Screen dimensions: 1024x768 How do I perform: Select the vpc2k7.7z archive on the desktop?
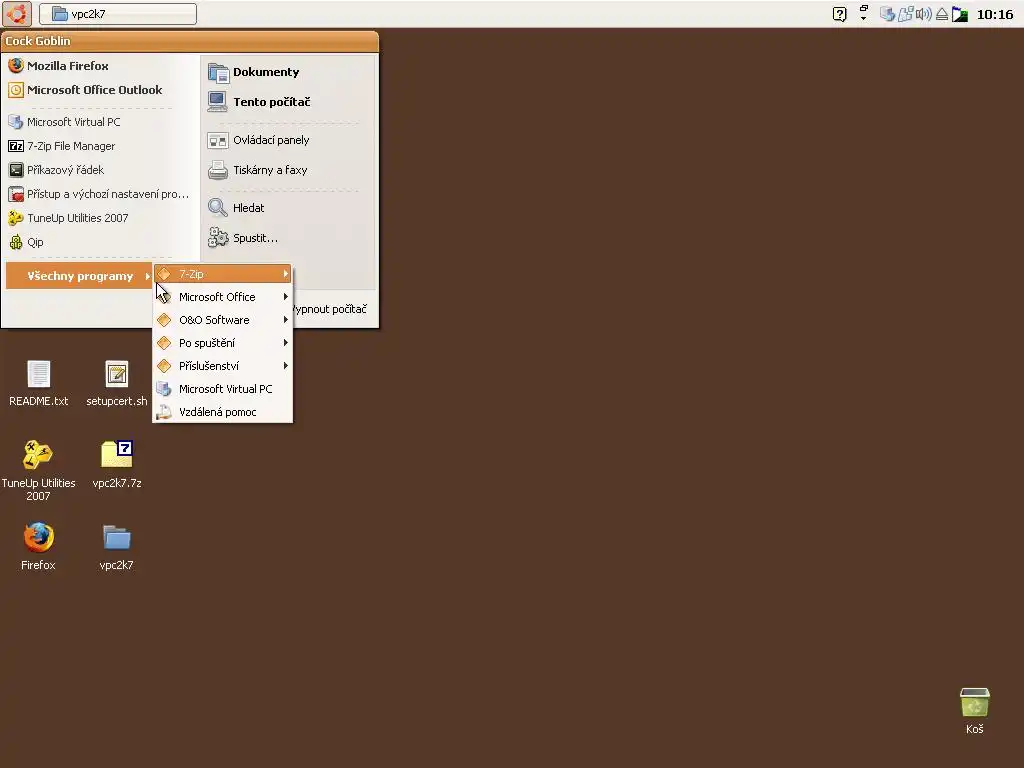[117, 464]
